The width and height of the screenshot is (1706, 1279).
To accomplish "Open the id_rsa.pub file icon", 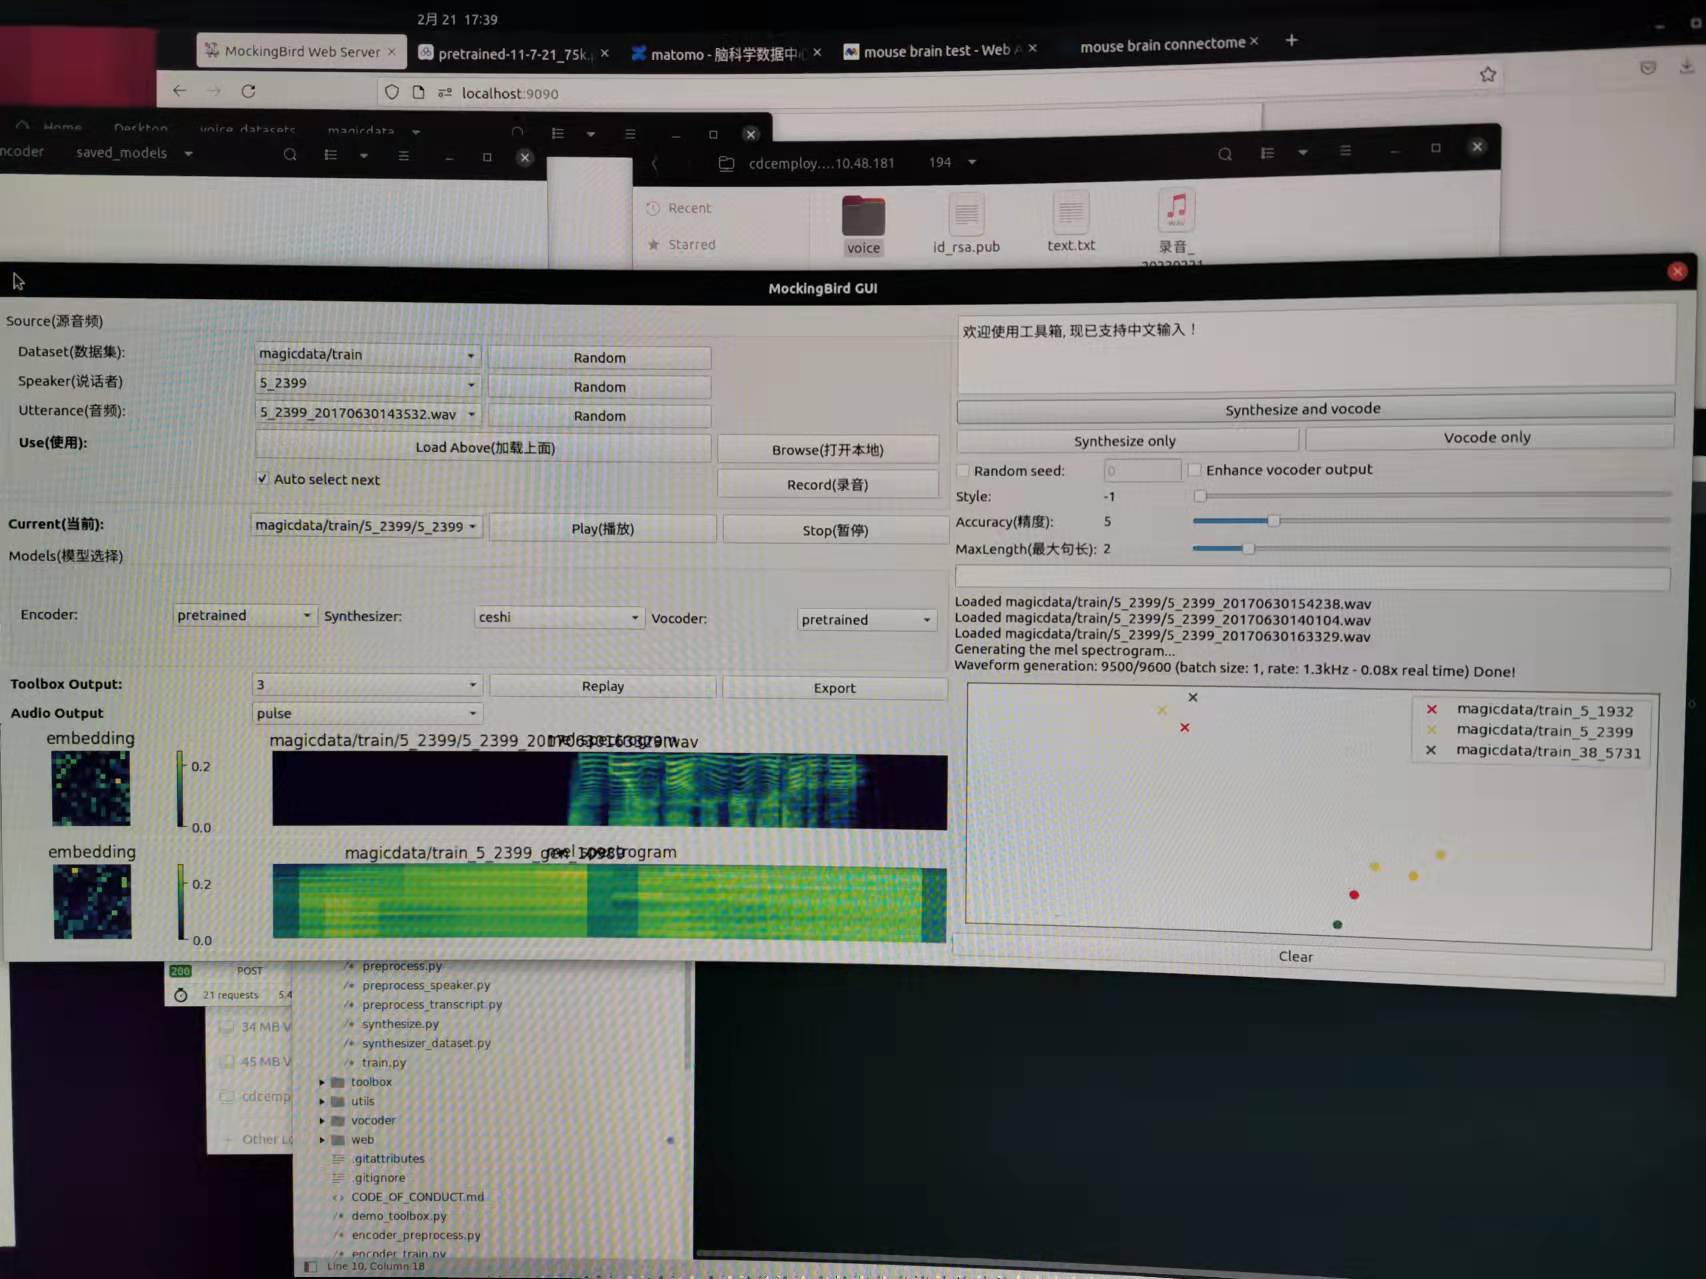I will point(966,213).
